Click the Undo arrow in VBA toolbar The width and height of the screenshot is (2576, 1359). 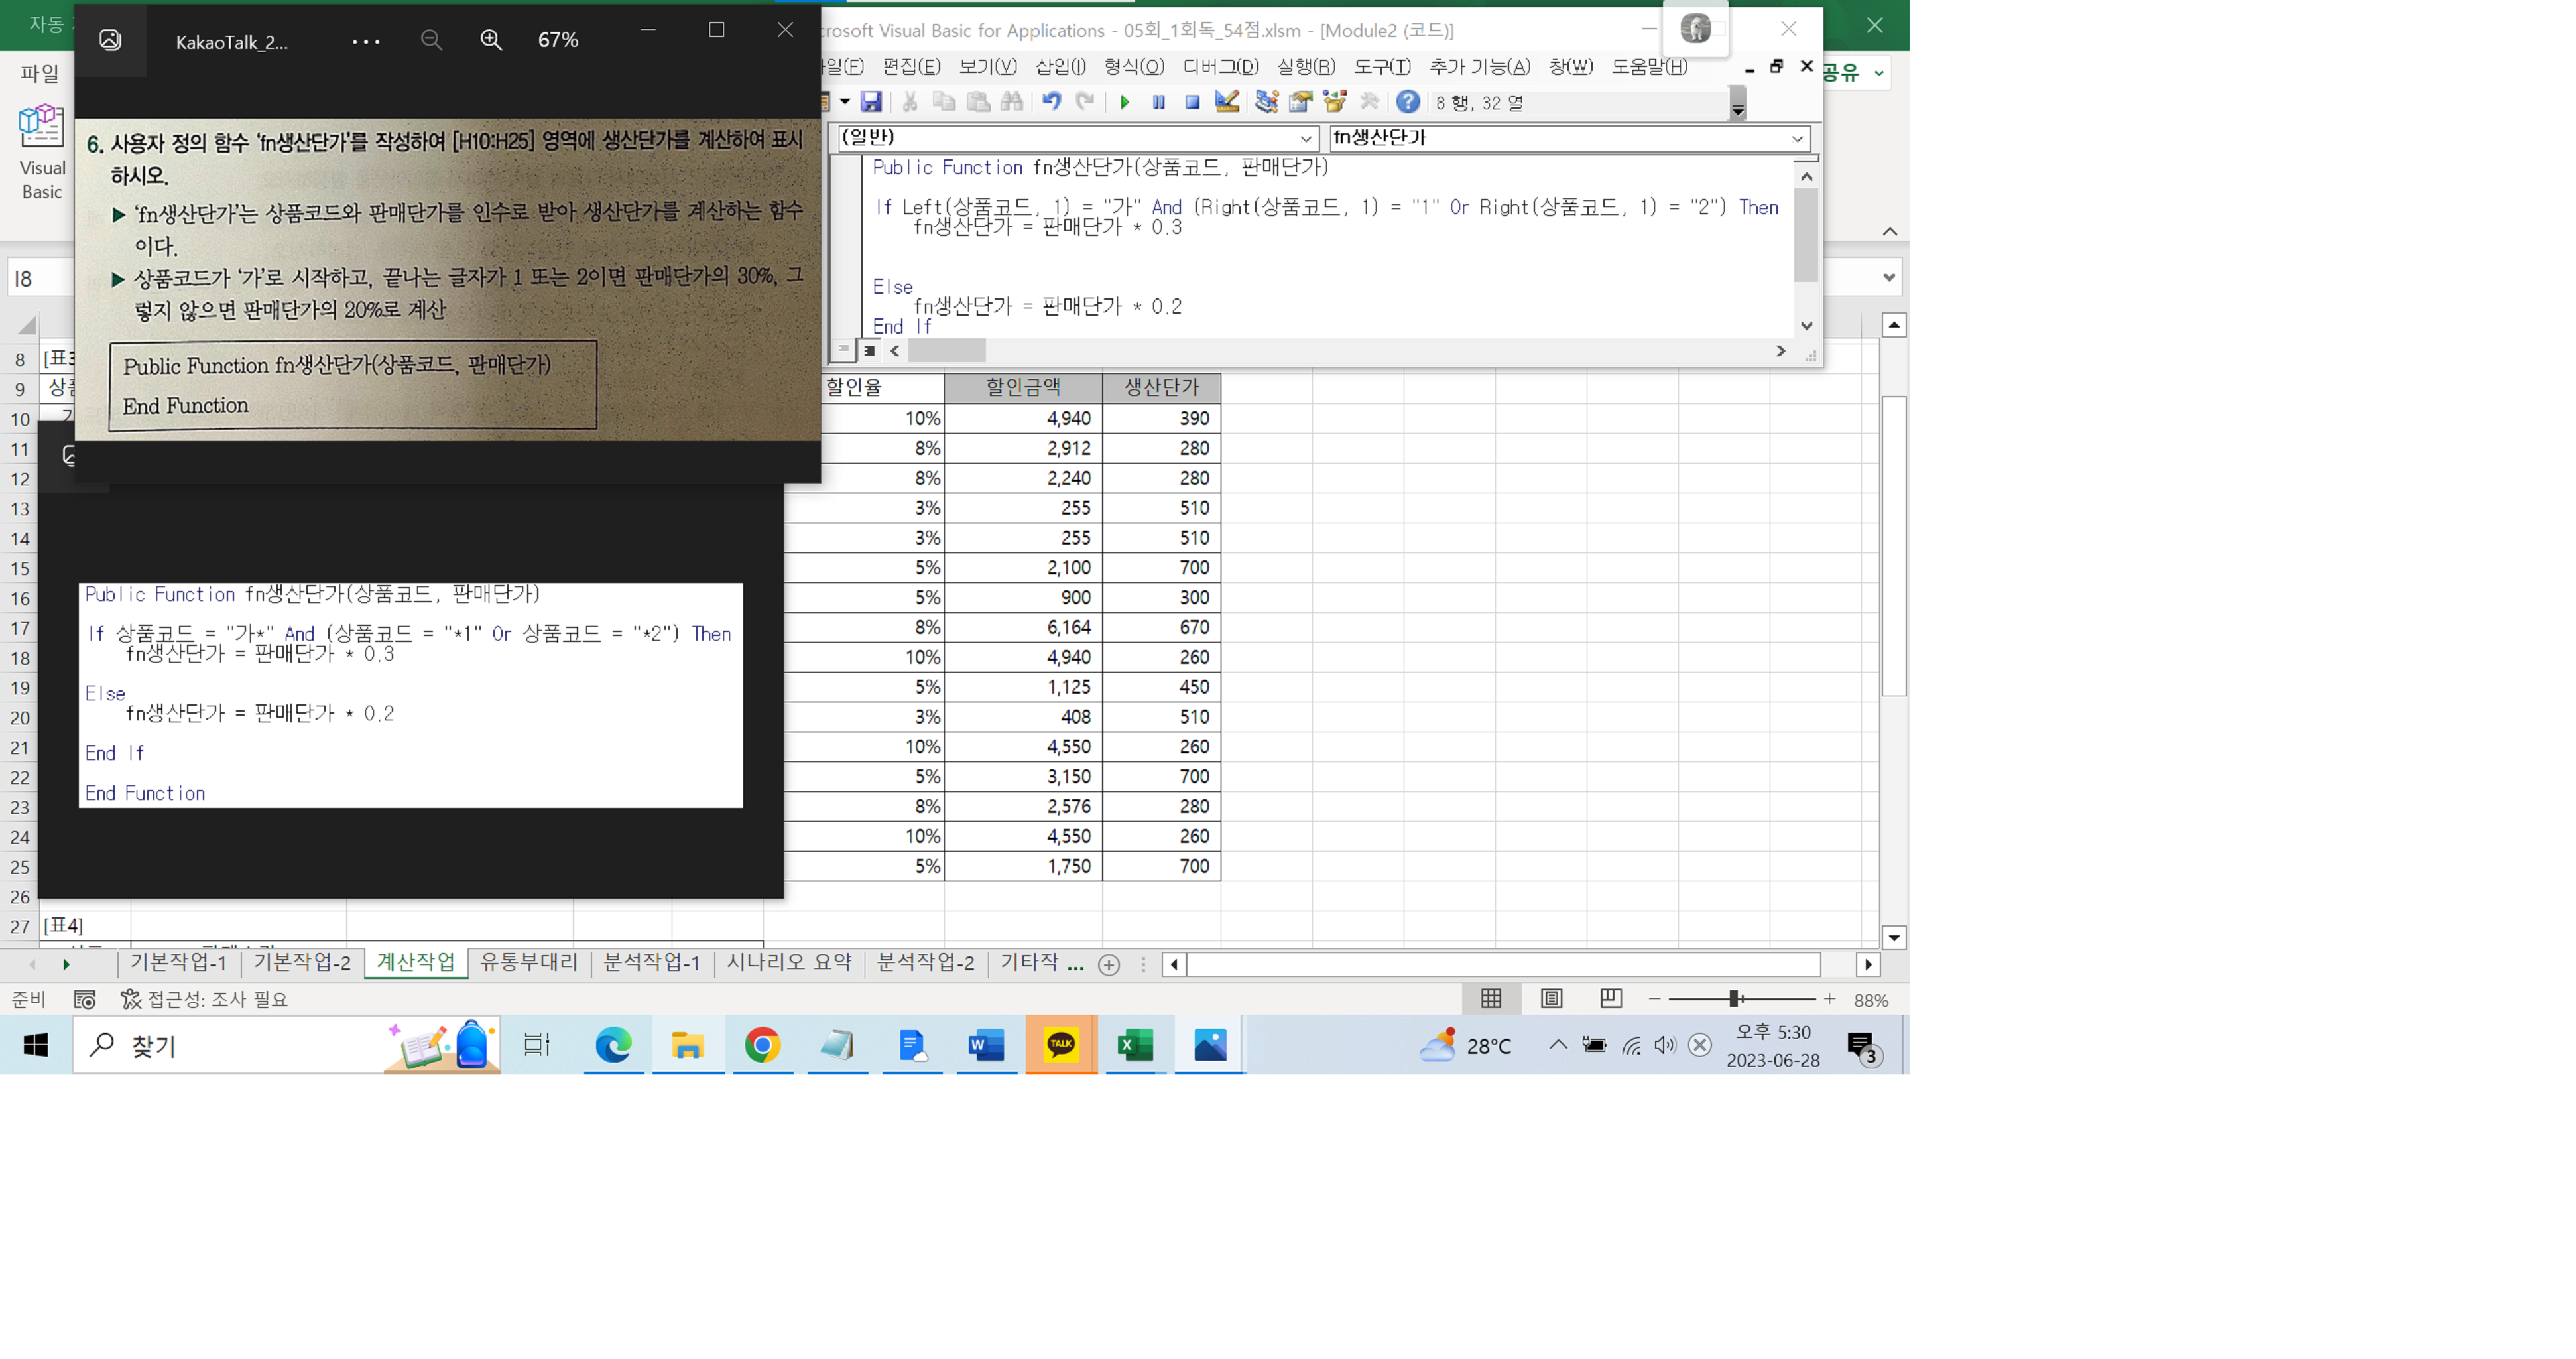1051,102
